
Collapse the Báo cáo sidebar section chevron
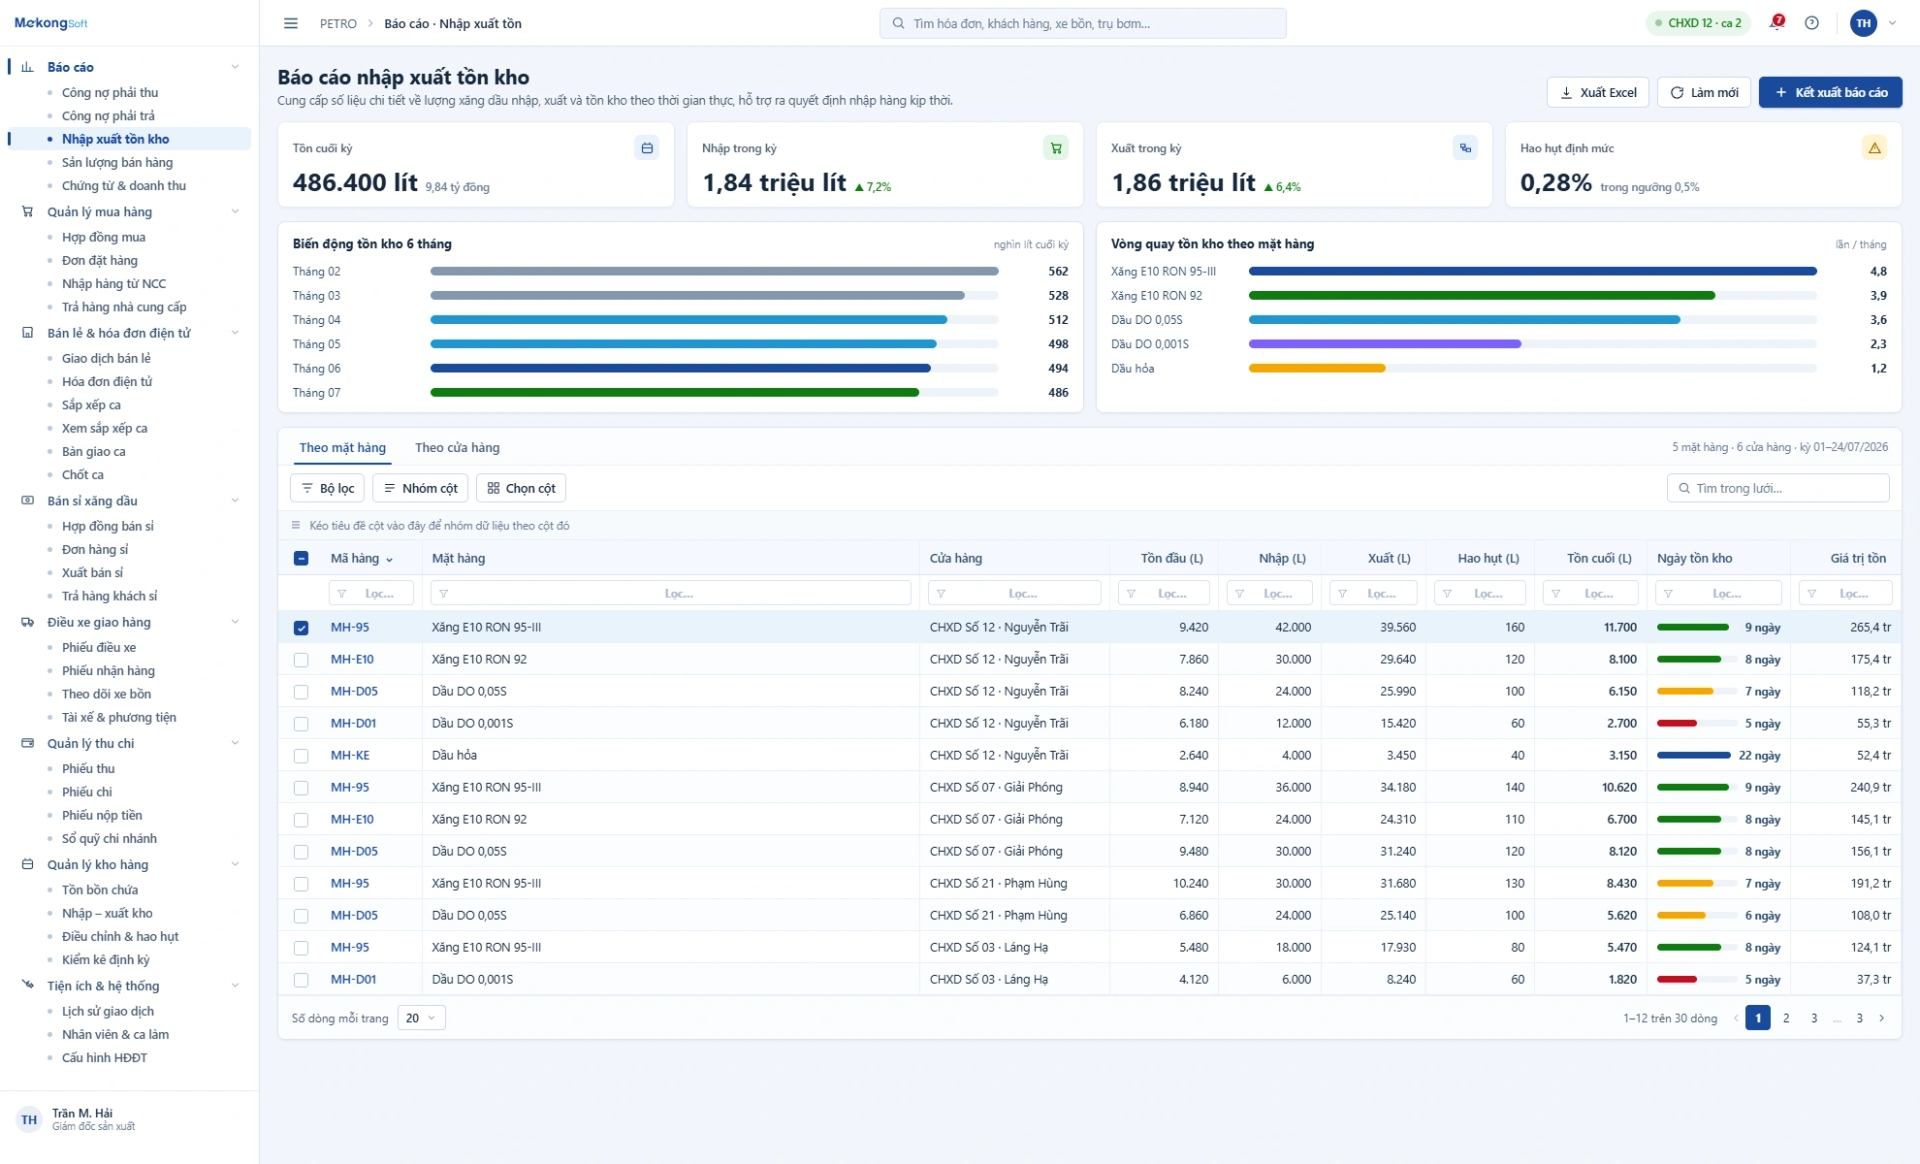235,67
